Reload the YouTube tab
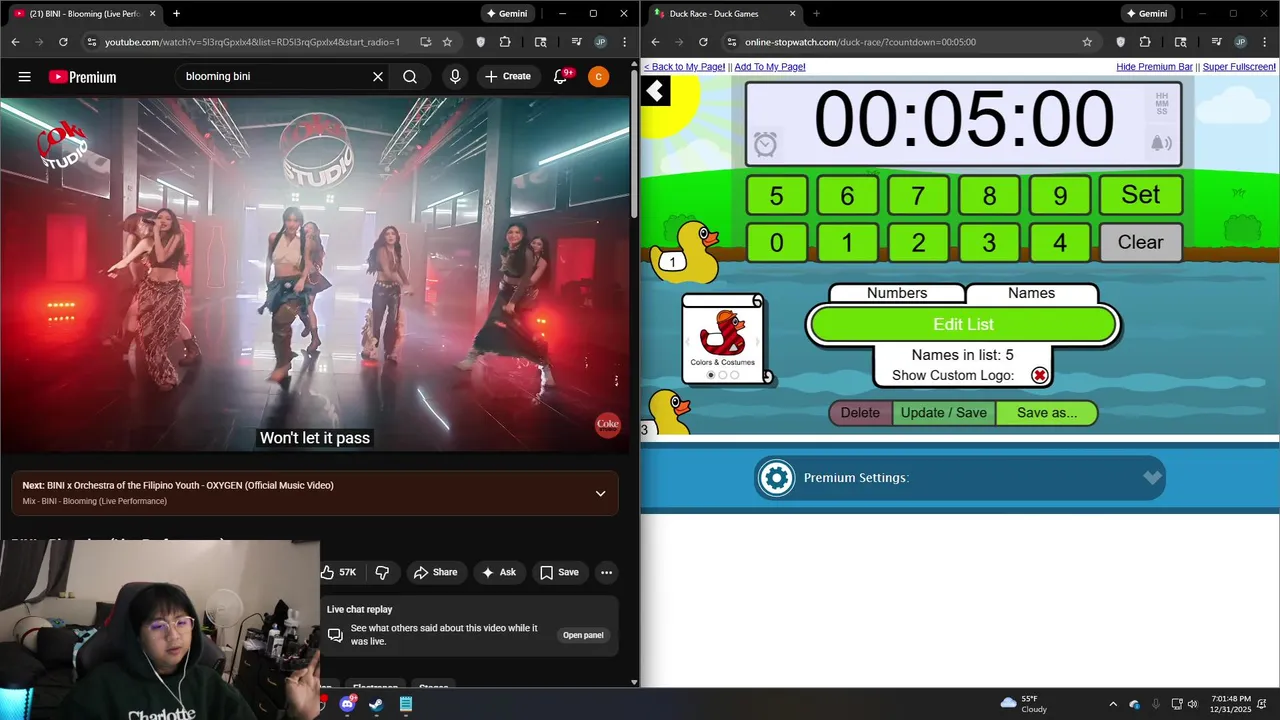The width and height of the screenshot is (1280, 720). (x=63, y=42)
